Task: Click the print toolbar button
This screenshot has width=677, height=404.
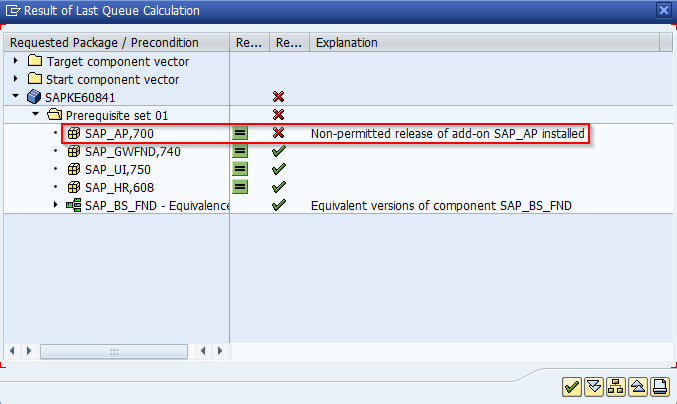Action: pos(660,387)
